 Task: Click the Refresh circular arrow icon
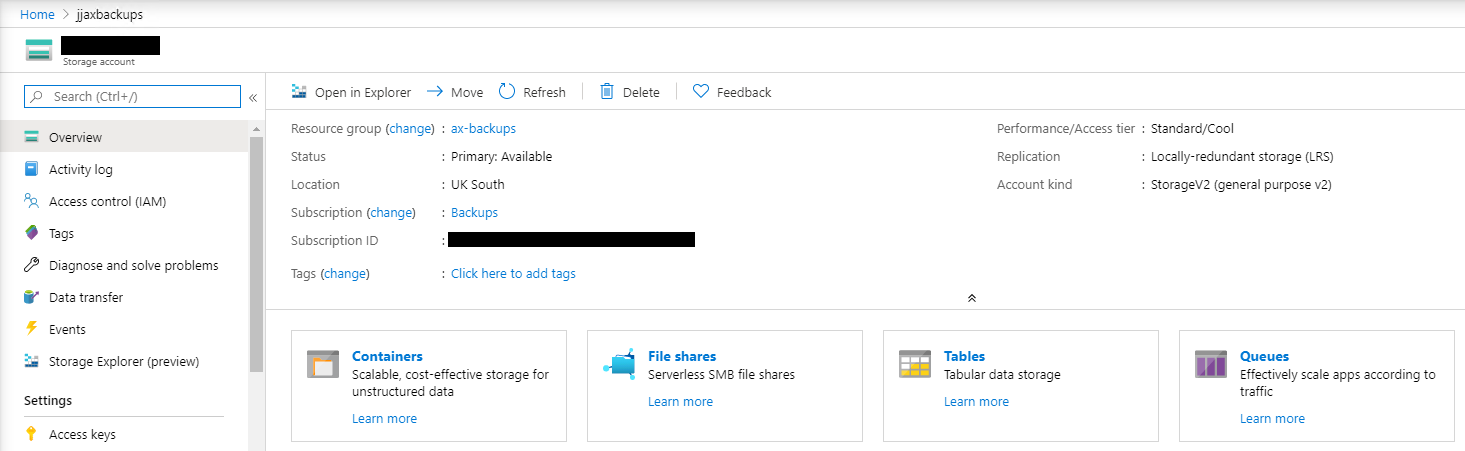tap(507, 91)
